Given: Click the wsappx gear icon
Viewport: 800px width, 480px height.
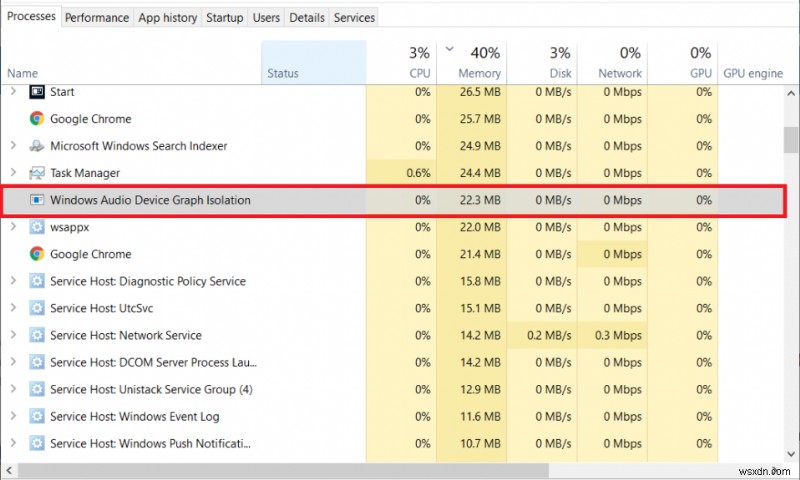Looking at the screenshot, I should 37,227.
